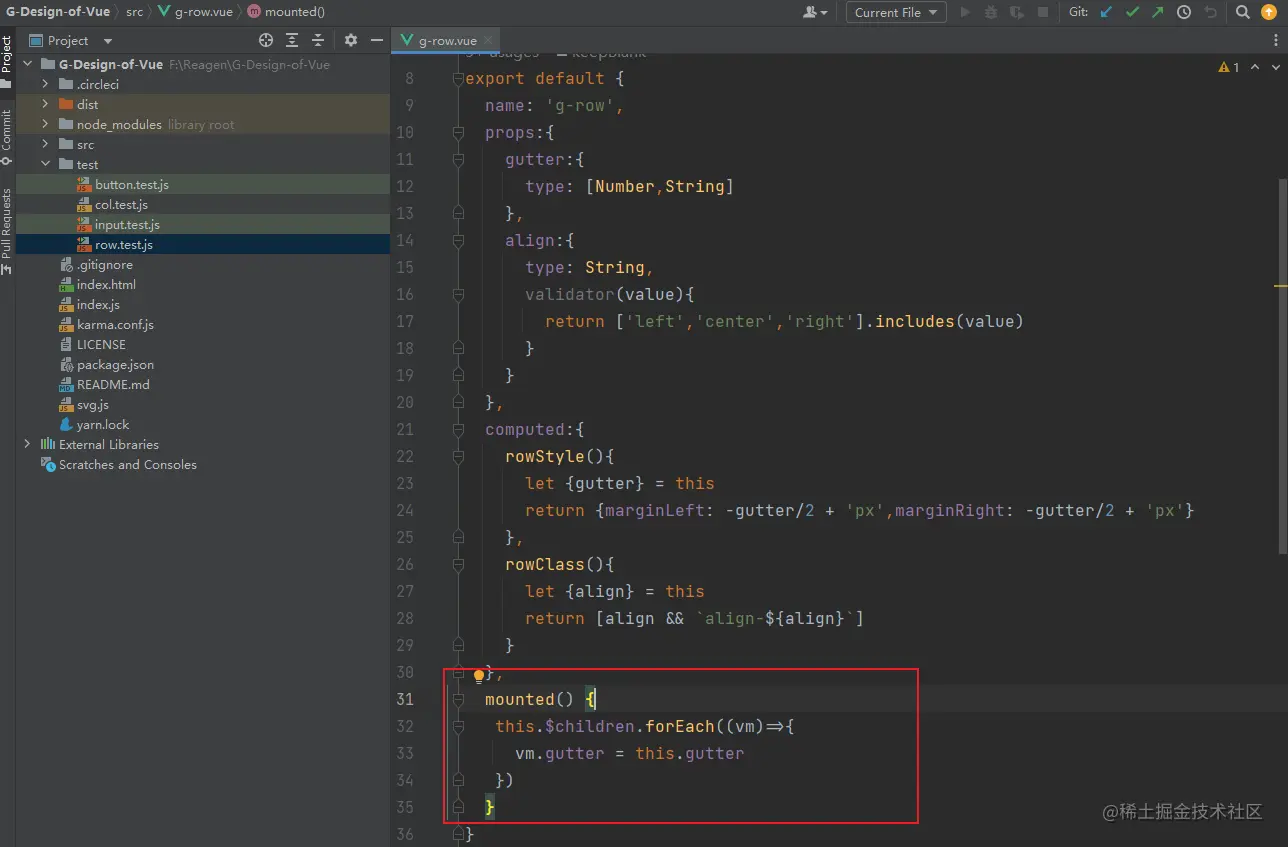The height and width of the screenshot is (847, 1288).
Task: Select button.test.js file
Action: [132, 184]
